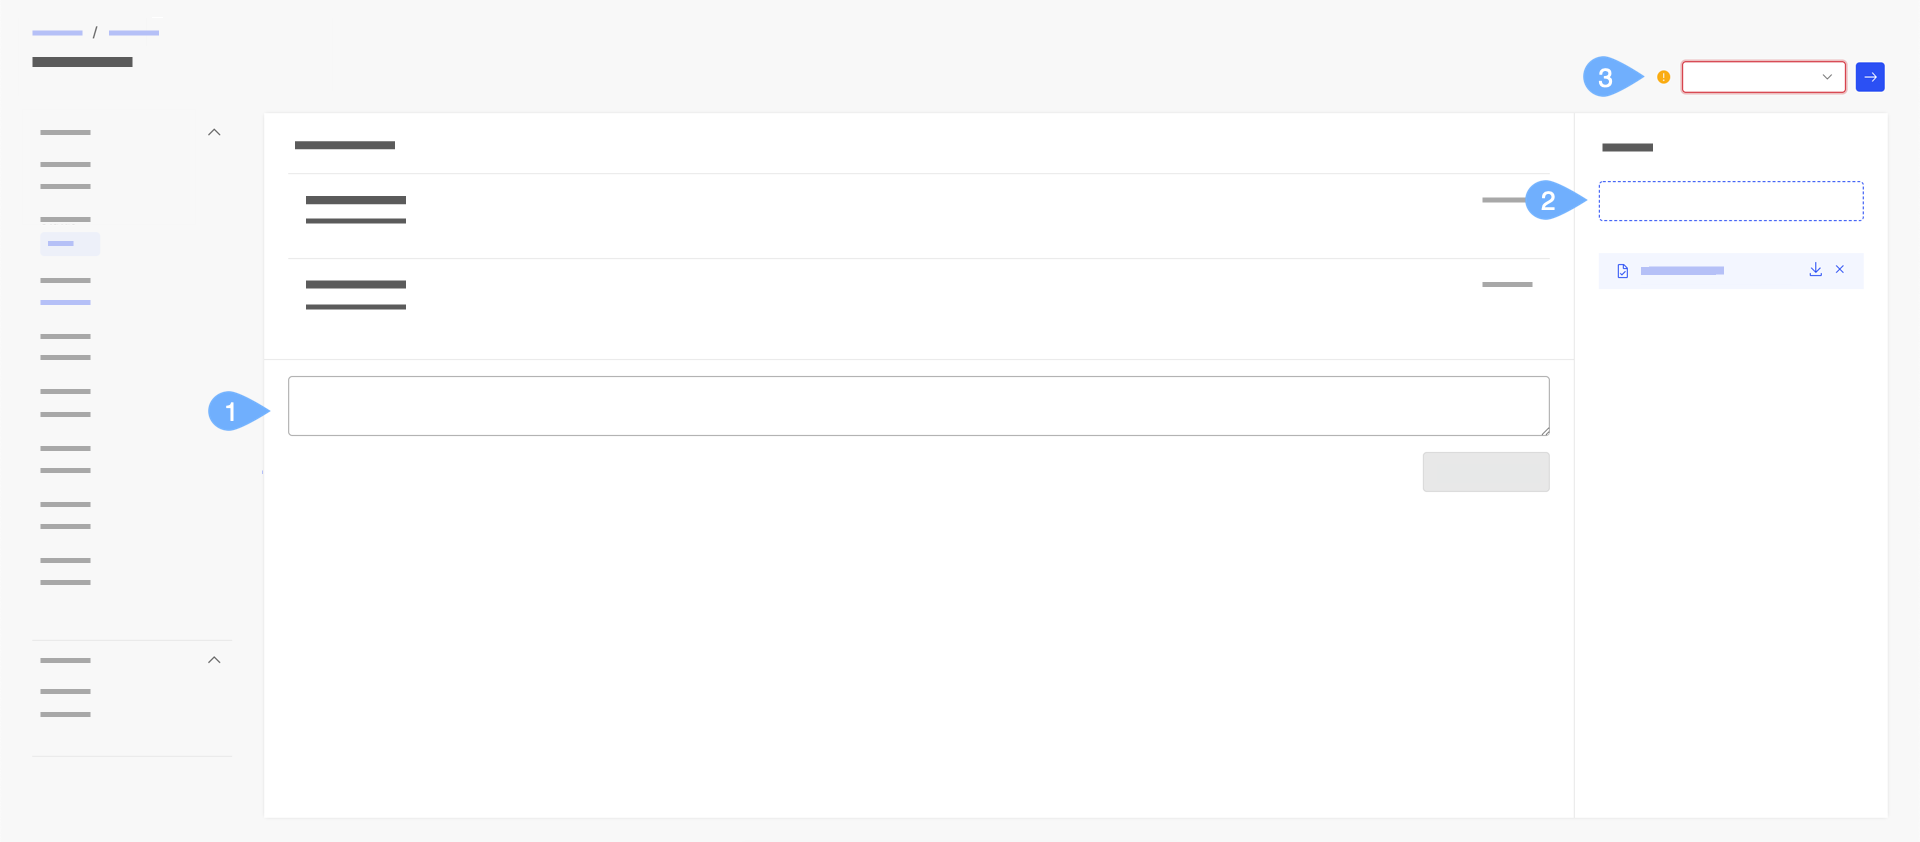Click the blue arrow submit button
Image resolution: width=1920 pixels, height=842 pixels.
tap(1870, 77)
